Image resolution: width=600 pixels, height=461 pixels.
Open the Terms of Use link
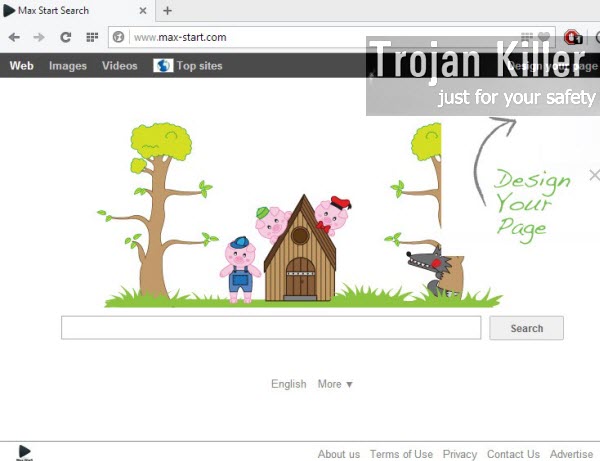click(401, 454)
